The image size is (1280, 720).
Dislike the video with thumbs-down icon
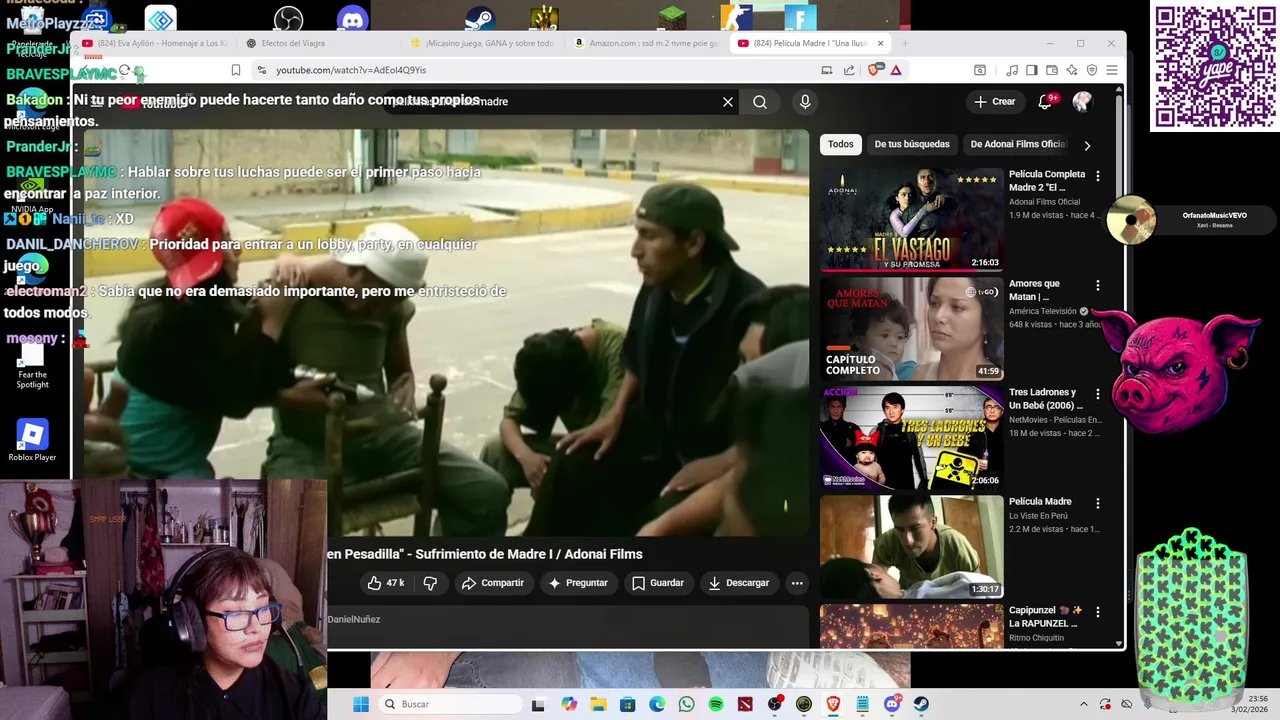pos(430,583)
